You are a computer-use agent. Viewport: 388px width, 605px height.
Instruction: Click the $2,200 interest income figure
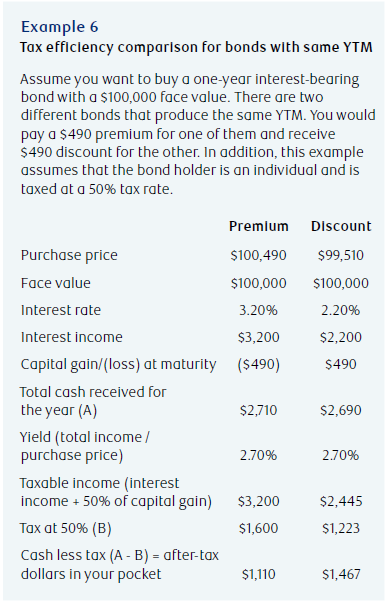(341, 337)
